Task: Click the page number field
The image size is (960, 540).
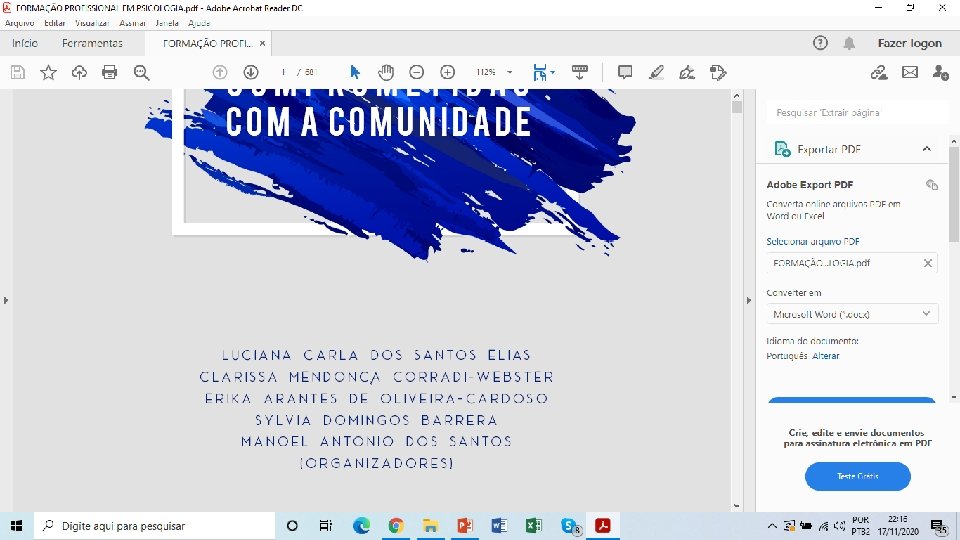Action: click(283, 72)
